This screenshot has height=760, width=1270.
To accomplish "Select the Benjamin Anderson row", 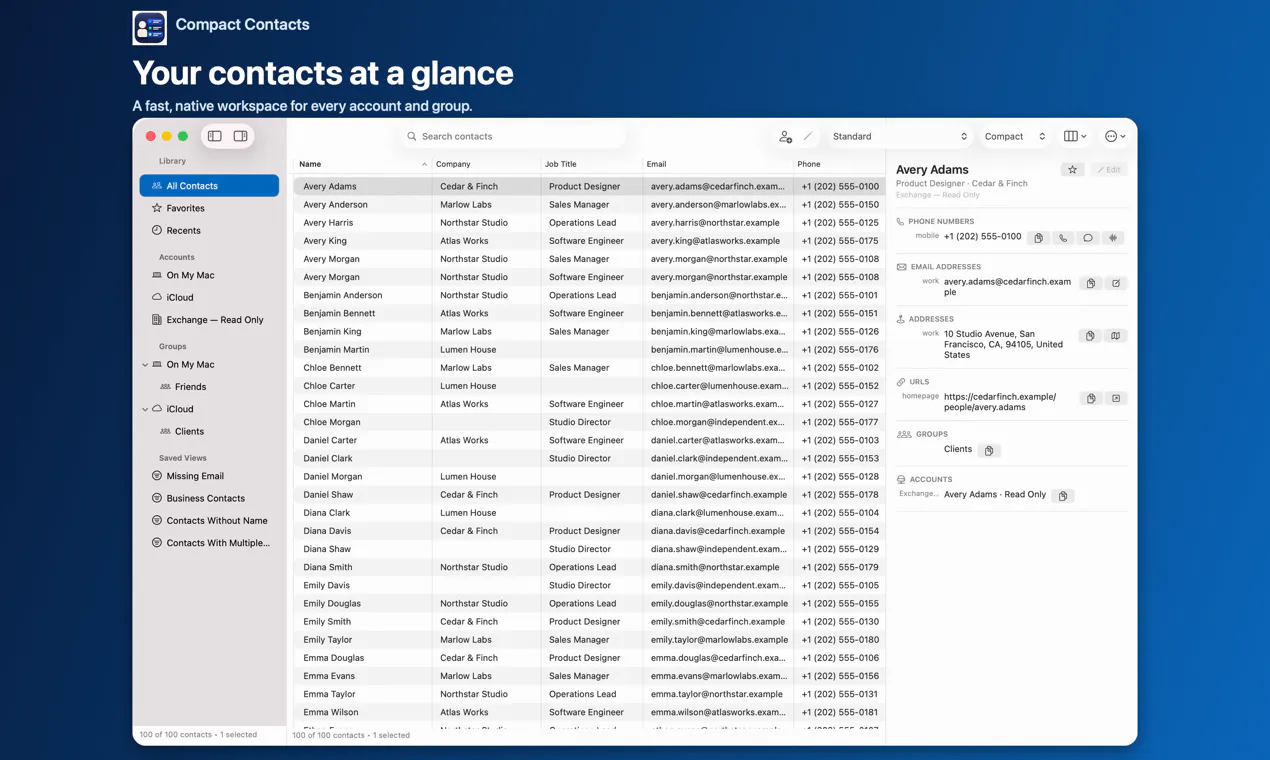I will tap(589, 295).
